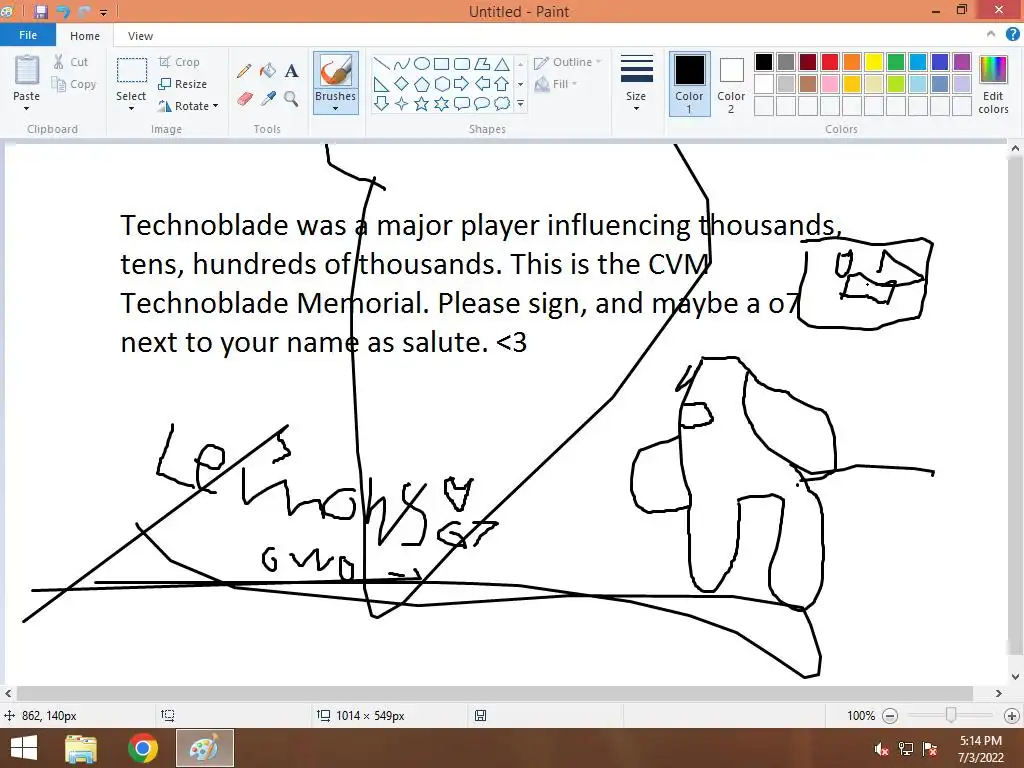Activate Color 2 selector
The image size is (1024, 768).
click(731, 84)
